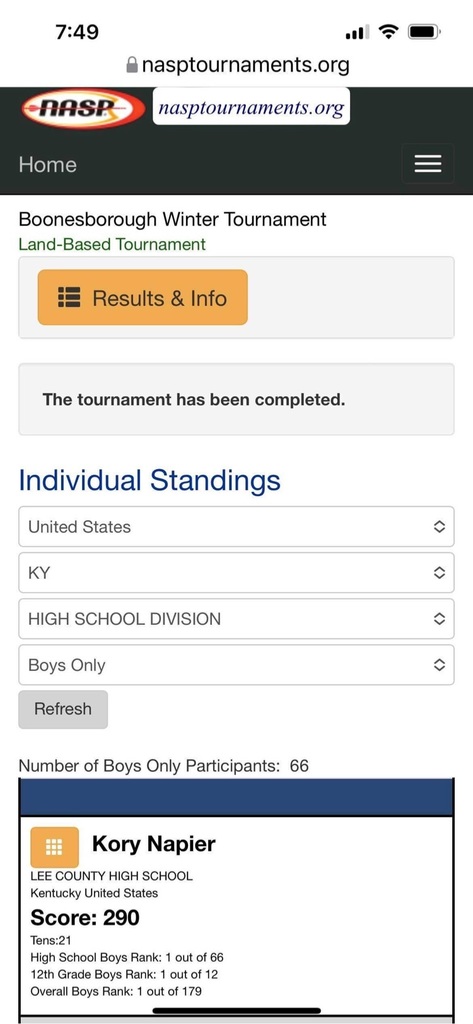Click the list icon on Results & Info

(x=69, y=297)
